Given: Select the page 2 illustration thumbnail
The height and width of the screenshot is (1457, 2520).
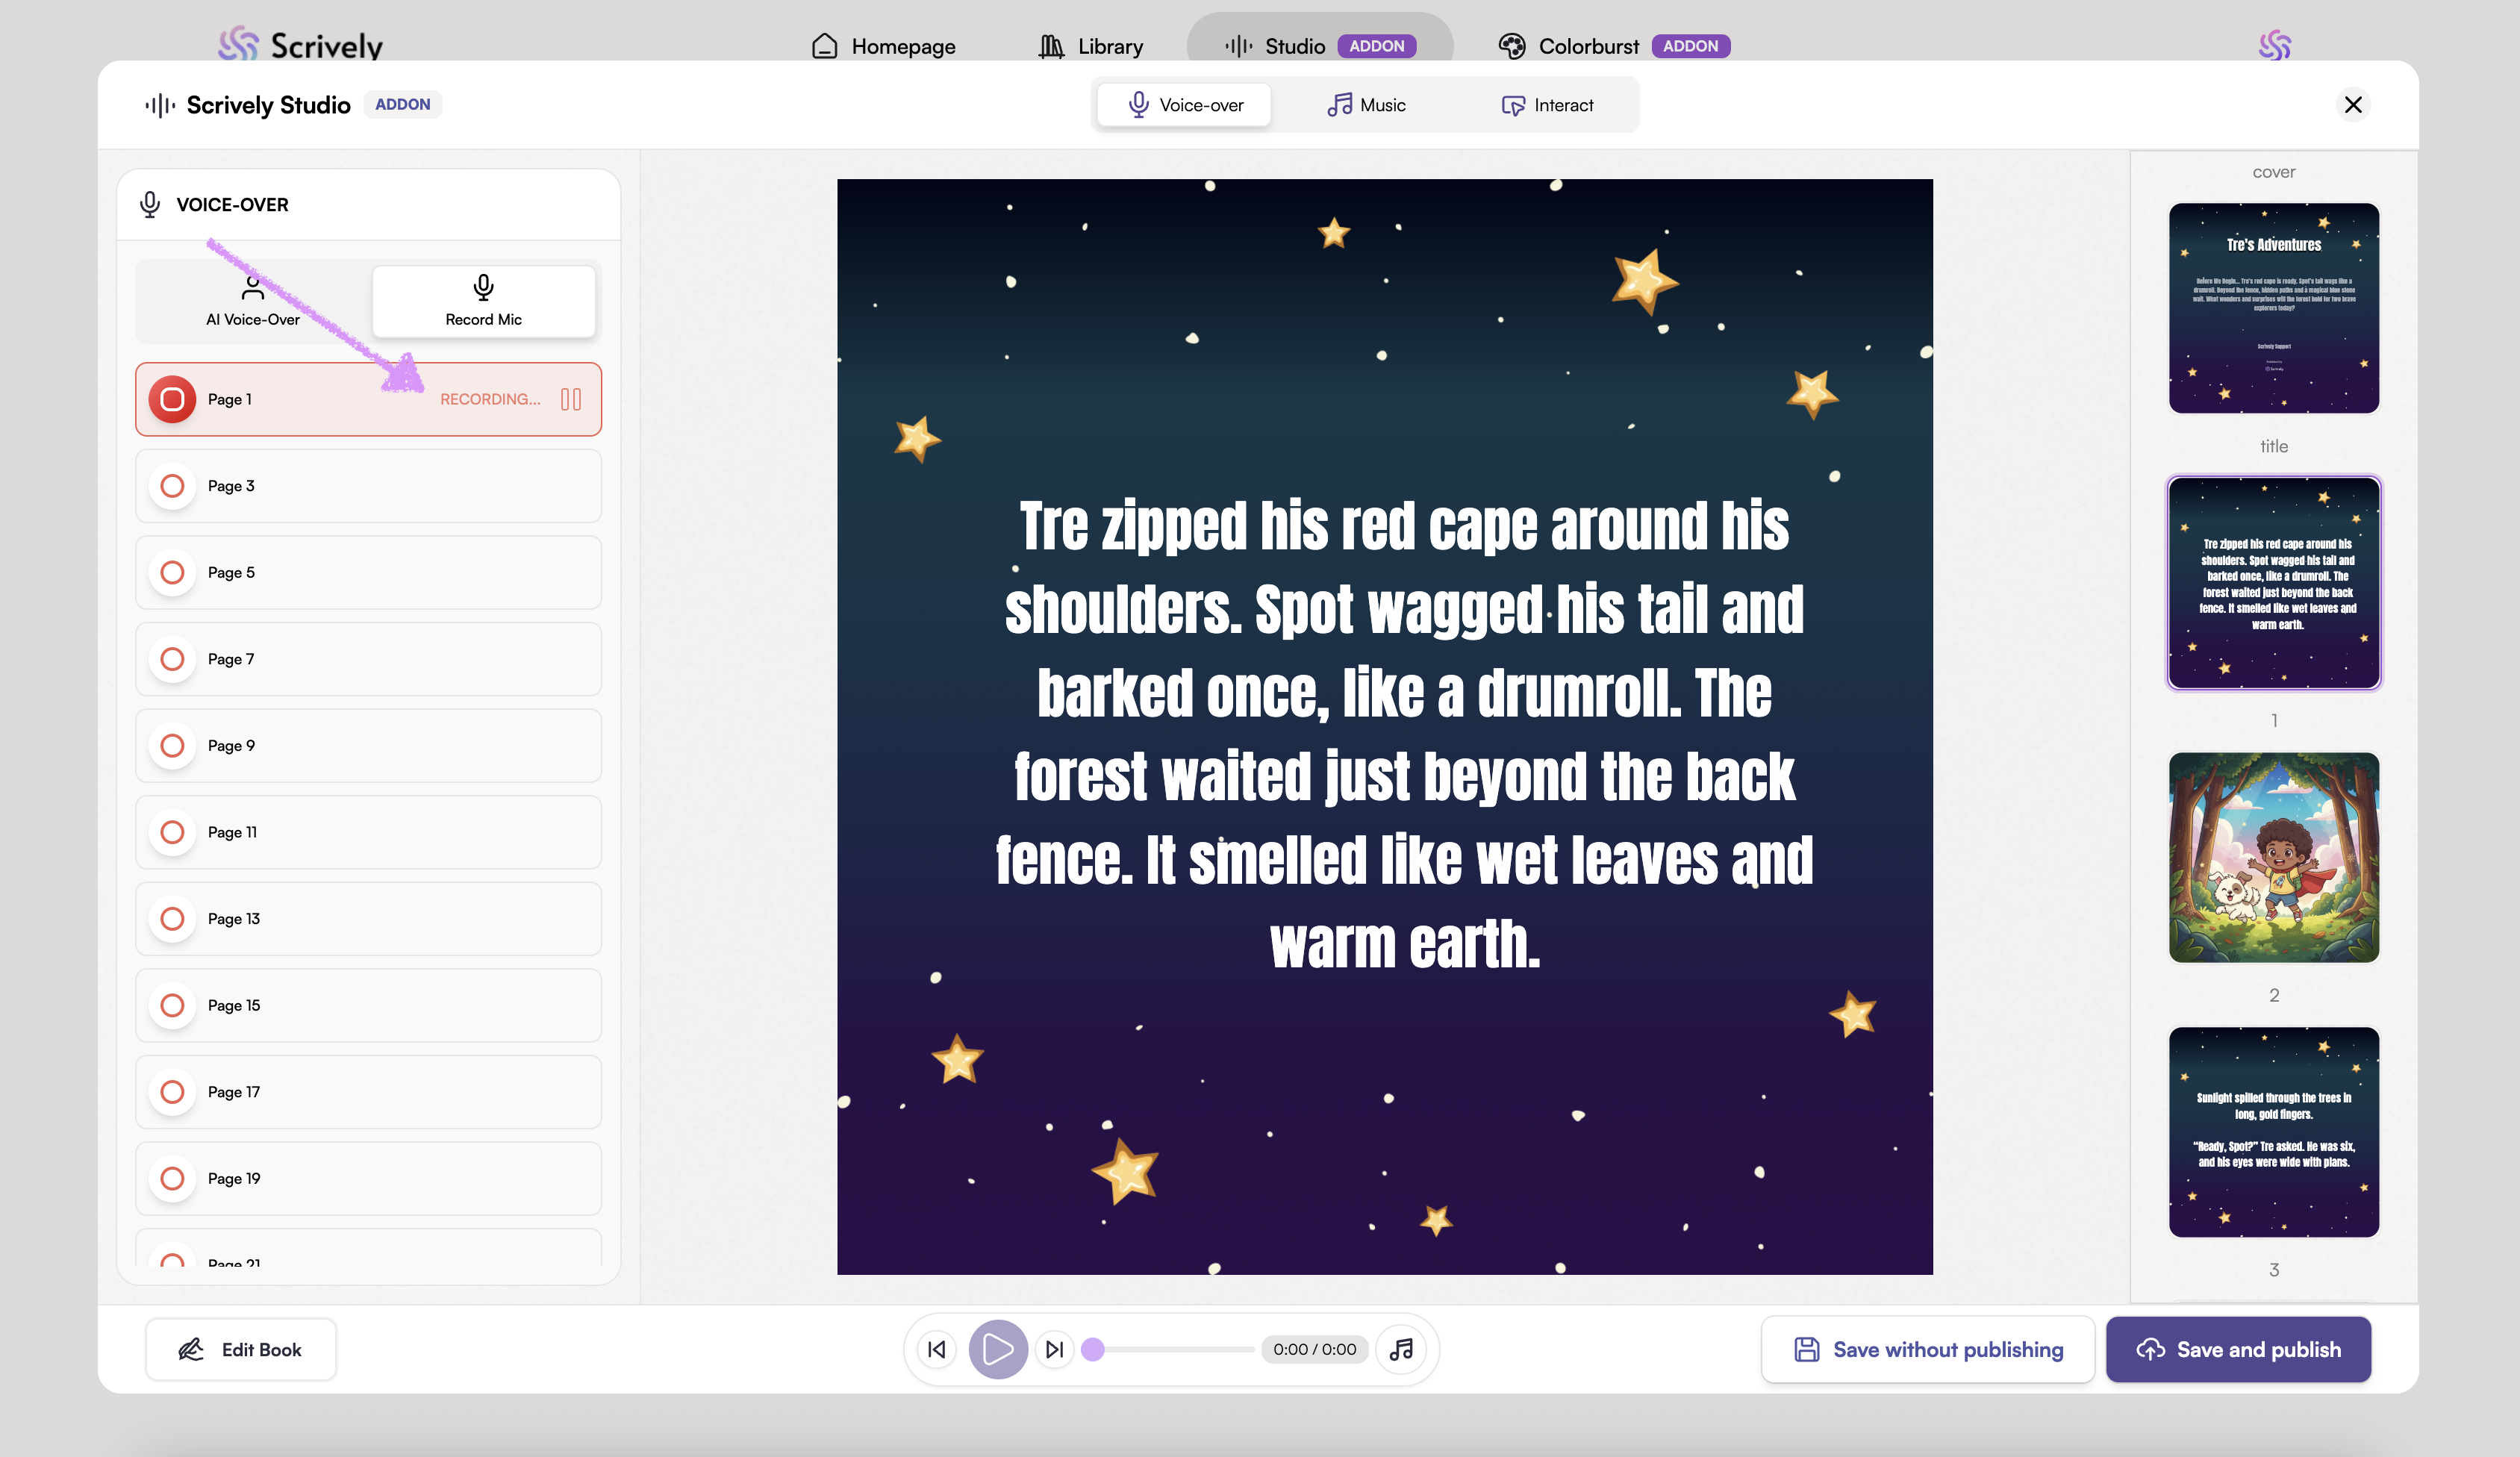Looking at the screenshot, I should point(2273,857).
